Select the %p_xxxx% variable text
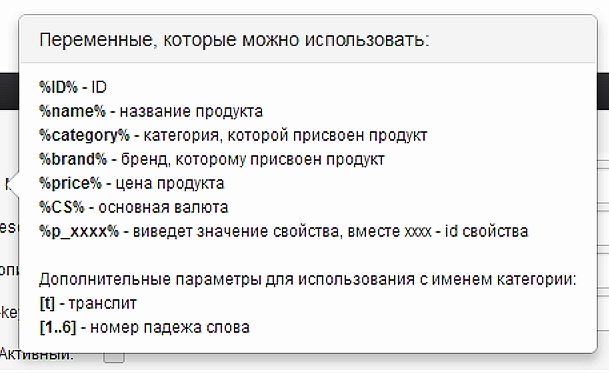Screen dimensions: 609x373 click(x=79, y=232)
